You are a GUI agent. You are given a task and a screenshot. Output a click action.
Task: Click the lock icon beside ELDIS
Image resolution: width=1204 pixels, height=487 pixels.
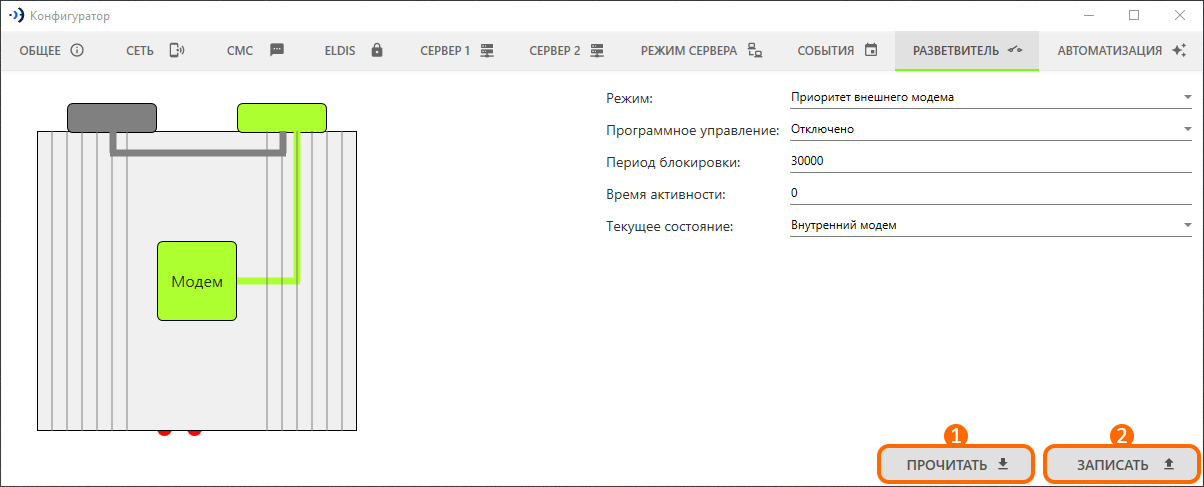377,50
